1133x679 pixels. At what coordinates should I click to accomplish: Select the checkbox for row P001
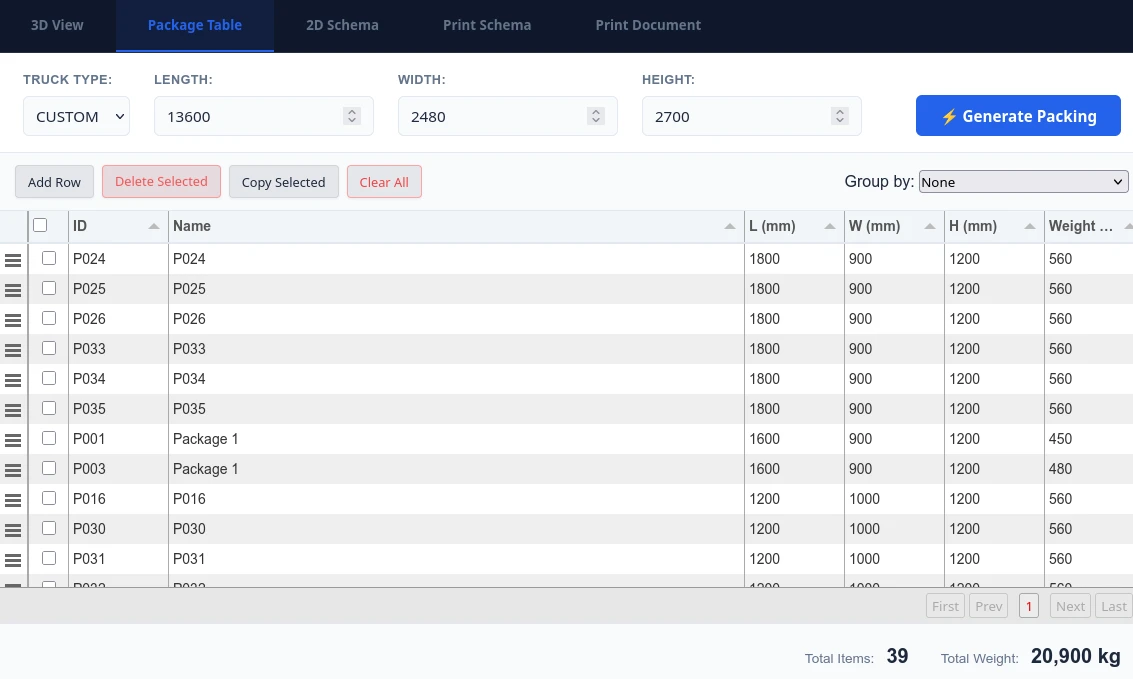49,438
